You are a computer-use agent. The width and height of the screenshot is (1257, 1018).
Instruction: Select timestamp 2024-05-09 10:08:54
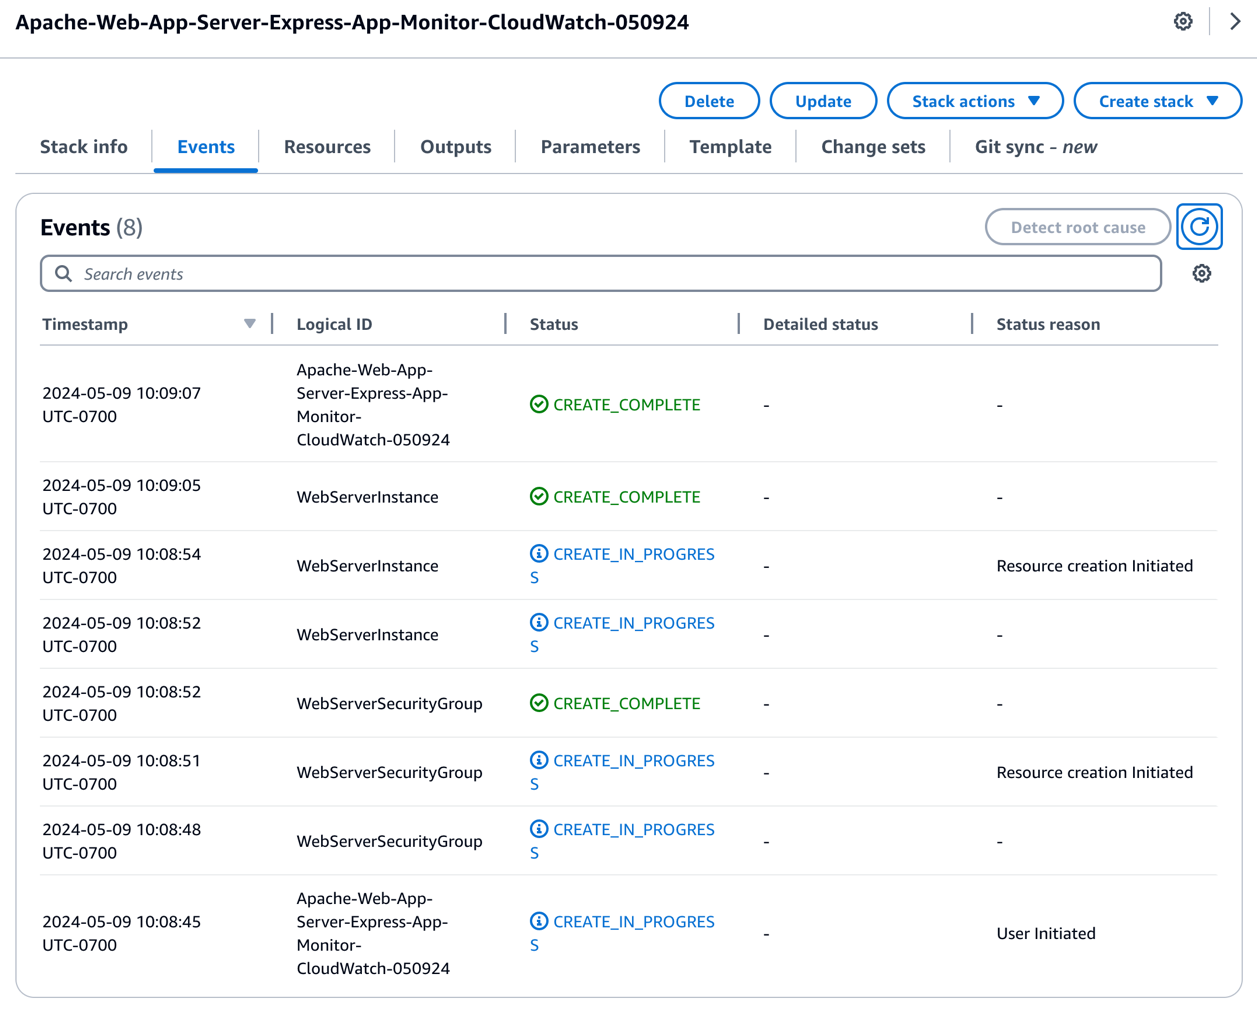point(121,565)
